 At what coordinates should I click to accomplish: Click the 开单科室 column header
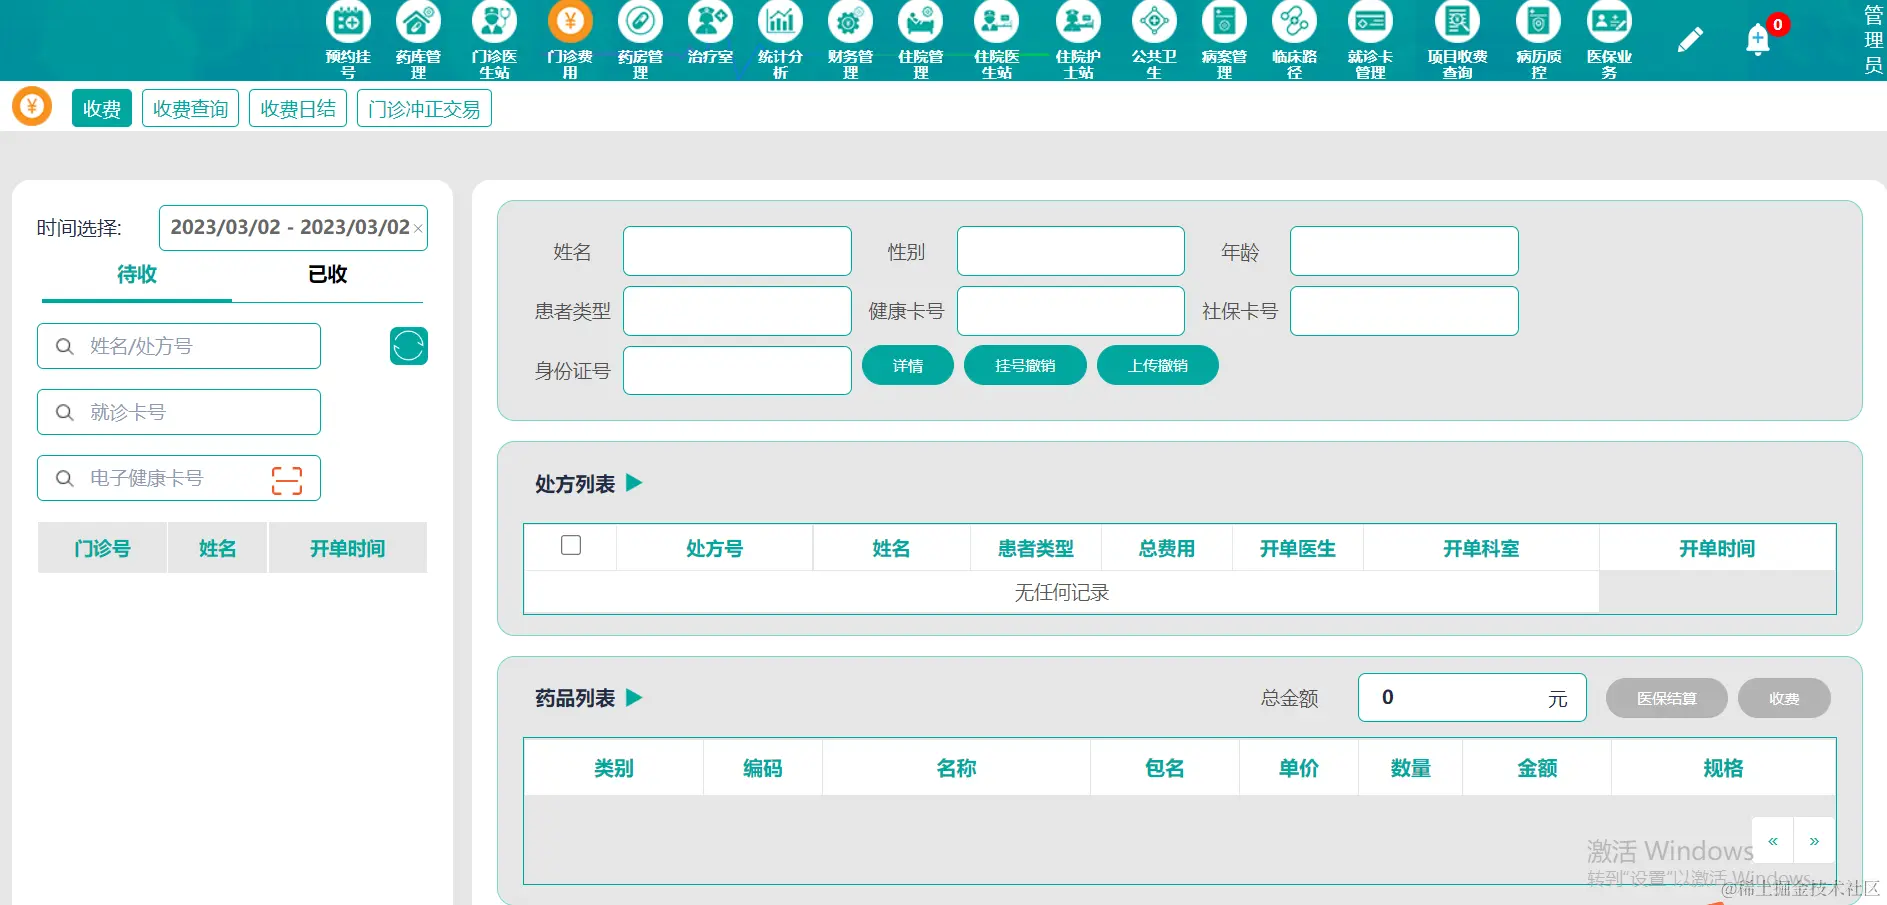tap(1481, 548)
